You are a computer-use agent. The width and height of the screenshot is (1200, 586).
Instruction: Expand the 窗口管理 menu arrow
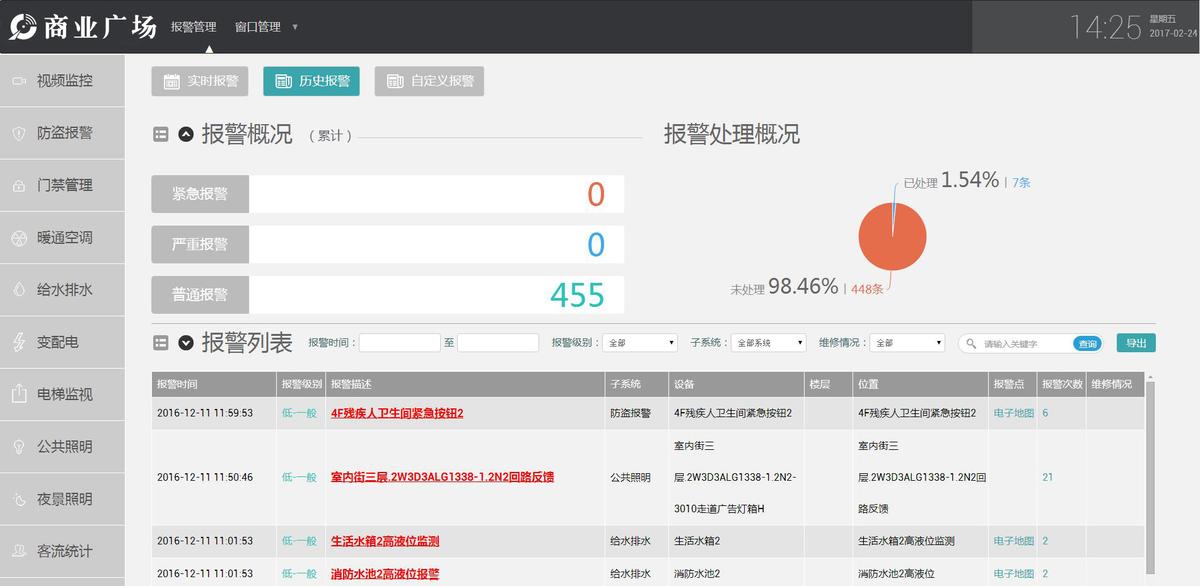point(293,27)
